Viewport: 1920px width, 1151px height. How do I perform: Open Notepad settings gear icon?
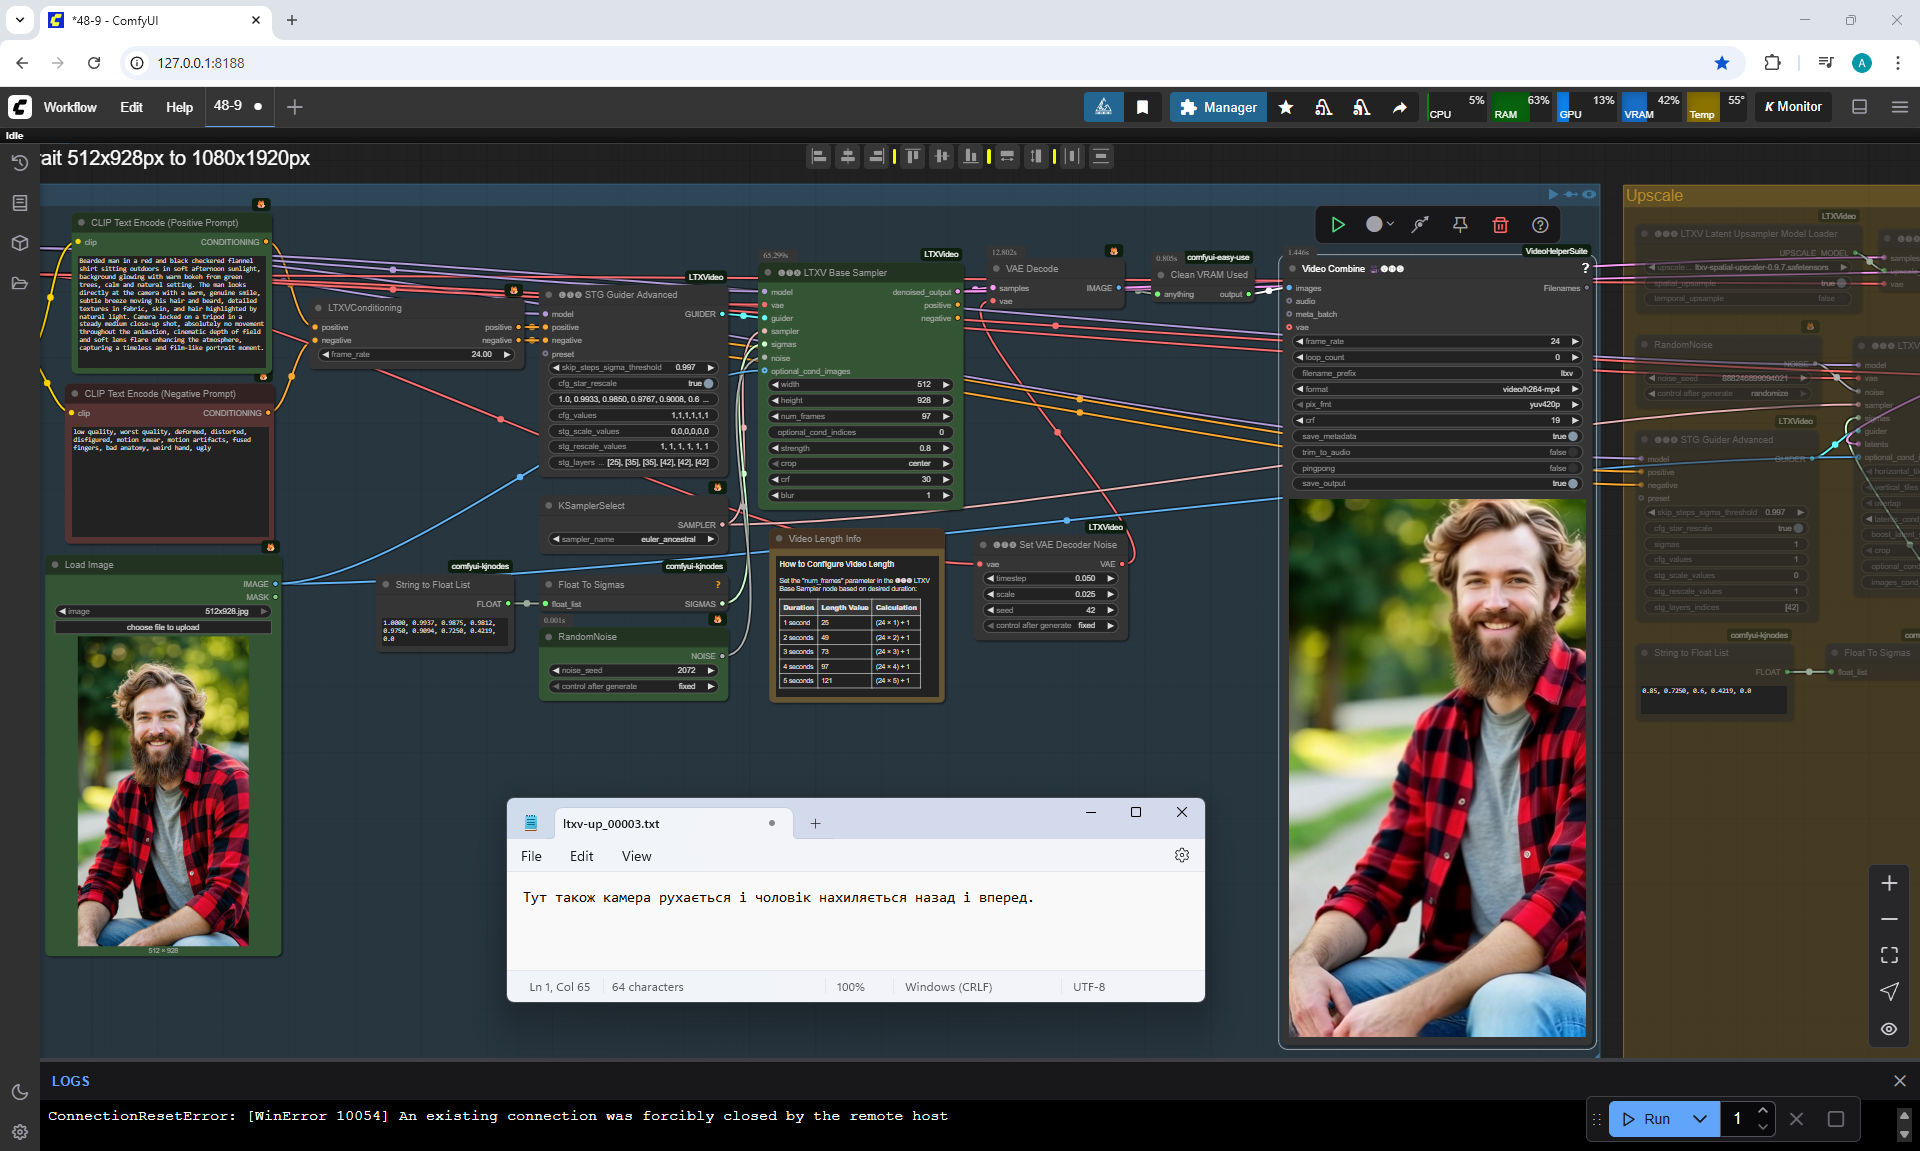pos(1182,855)
